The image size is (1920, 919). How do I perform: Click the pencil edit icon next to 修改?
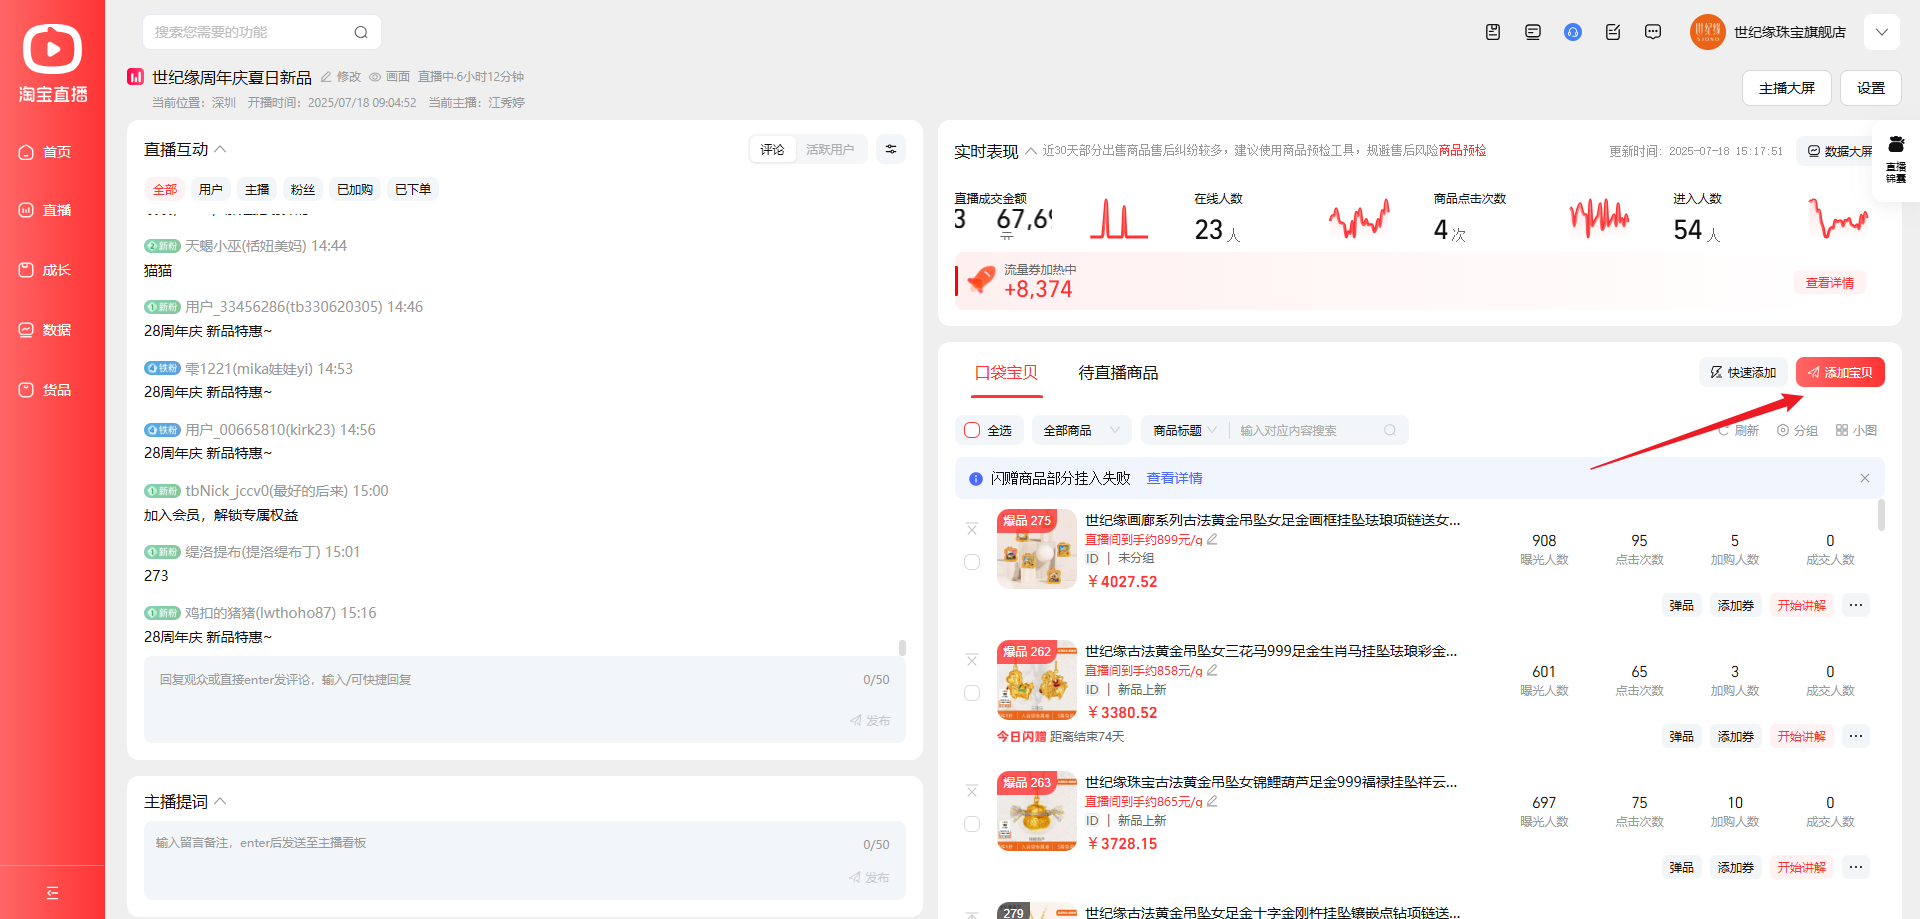tap(326, 77)
